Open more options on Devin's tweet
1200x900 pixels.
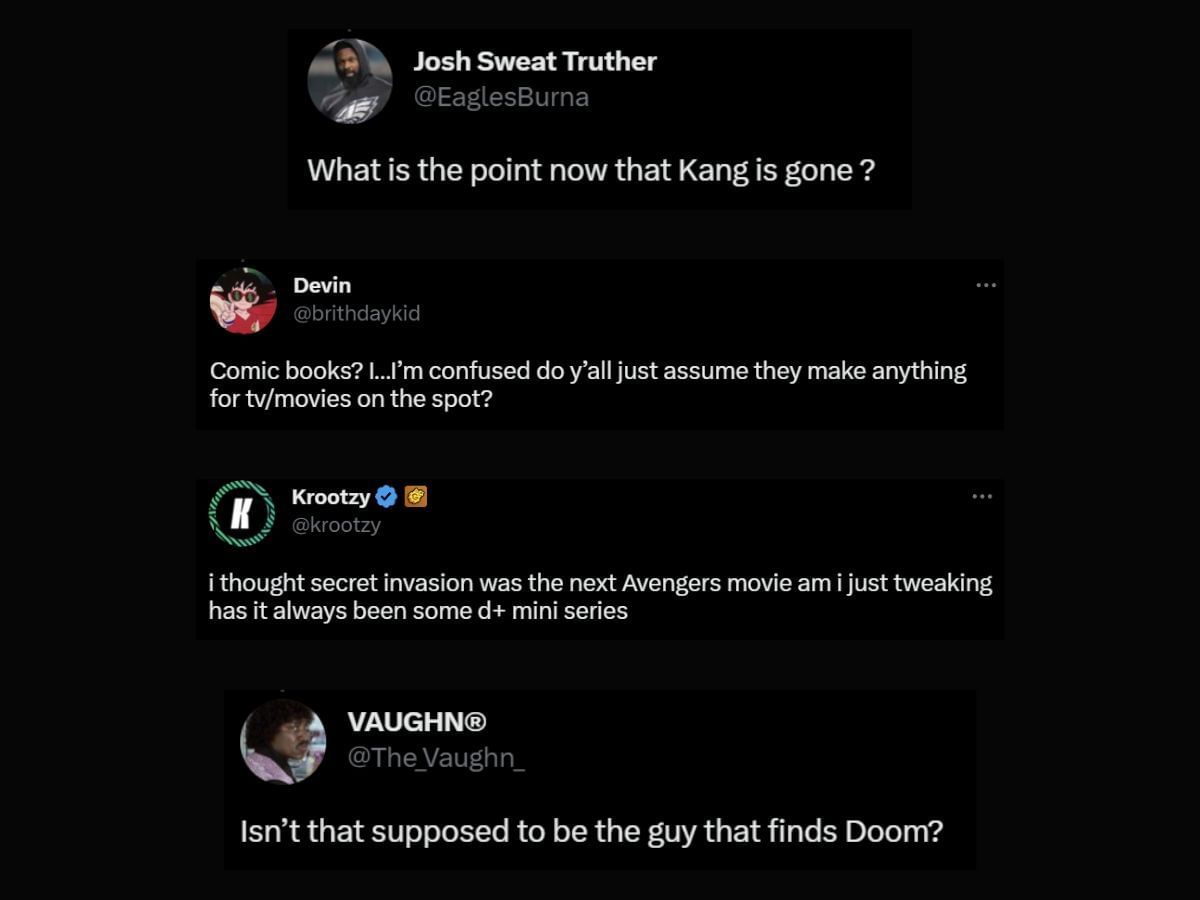click(985, 285)
